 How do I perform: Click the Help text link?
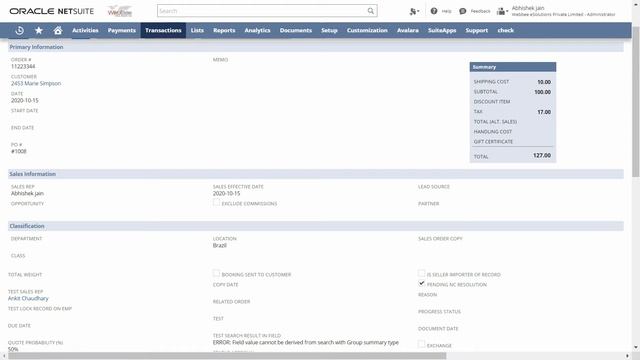coord(447,11)
